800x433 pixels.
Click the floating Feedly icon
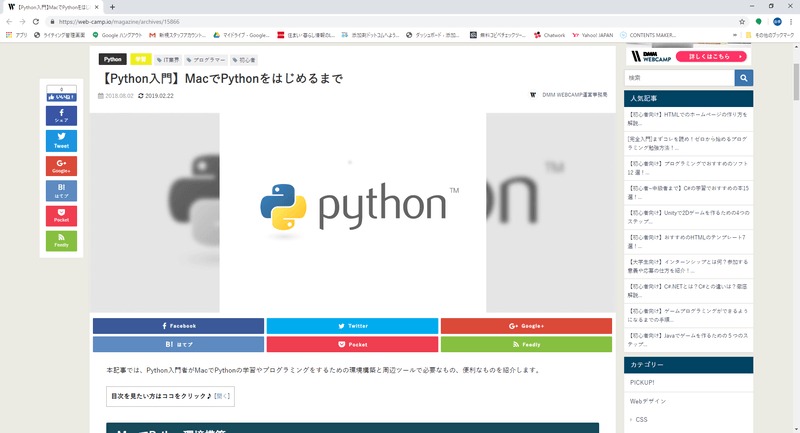point(62,241)
